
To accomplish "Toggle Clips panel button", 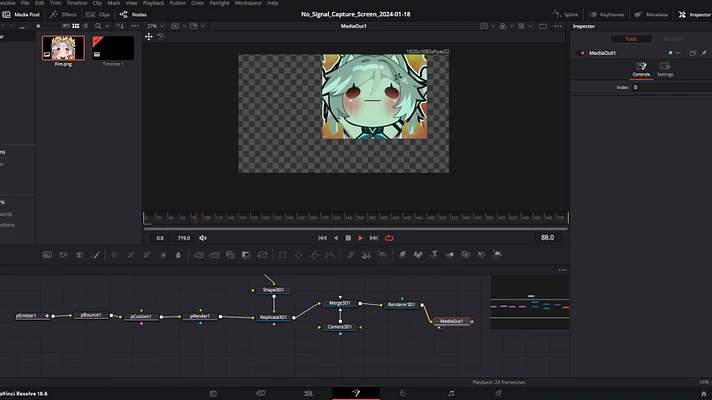I will [x=98, y=15].
